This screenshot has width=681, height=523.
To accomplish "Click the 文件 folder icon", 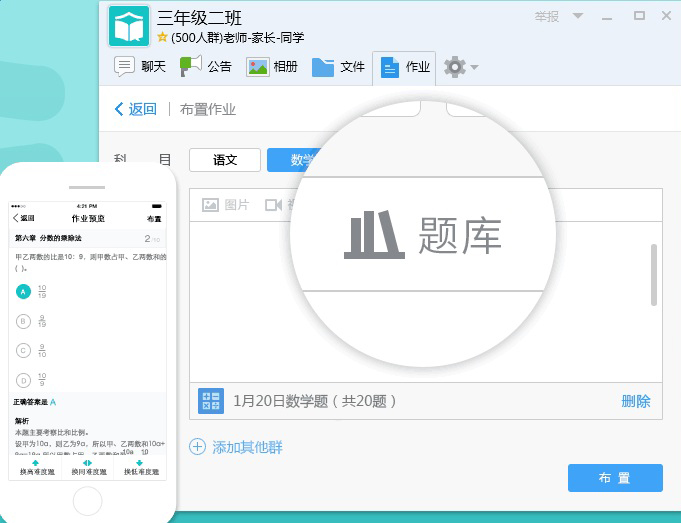I will click(322, 67).
